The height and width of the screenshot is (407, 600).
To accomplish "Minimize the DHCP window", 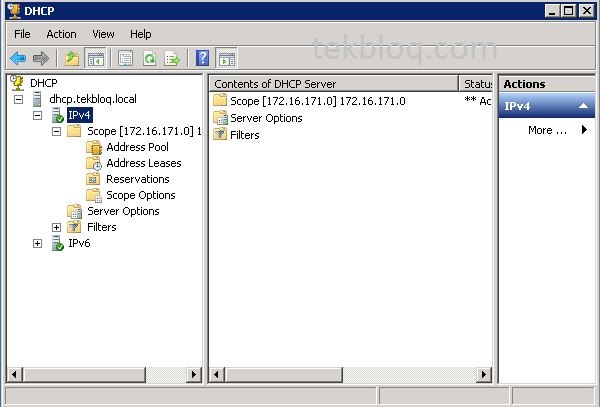I will (552, 11).
